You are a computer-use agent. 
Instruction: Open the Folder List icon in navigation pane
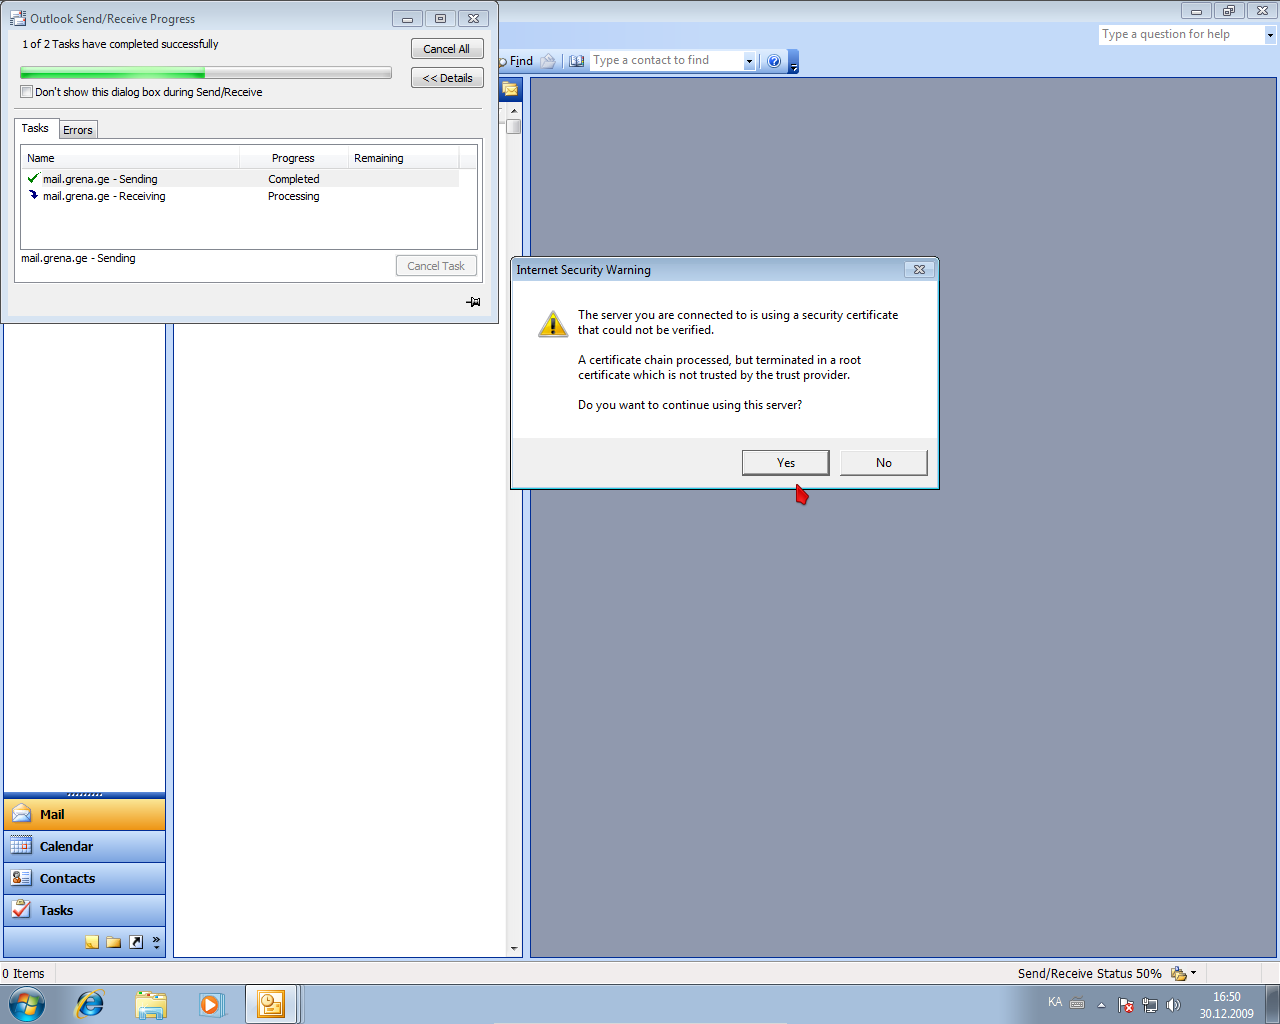pos(114,942)
